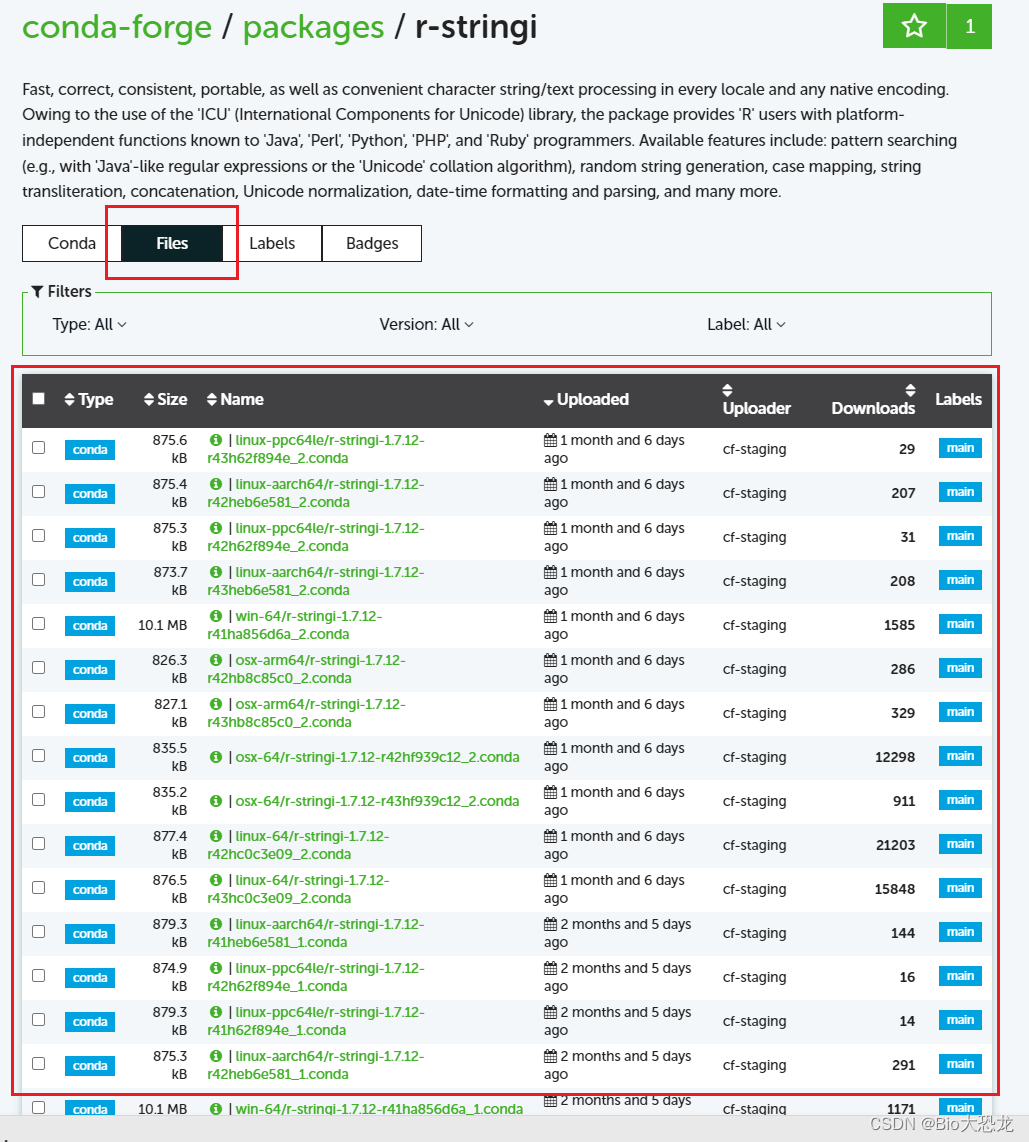
Task: Check the box for linux-64 r42hc0c3e09_2.conda
Action: click(x=39, y=843)
